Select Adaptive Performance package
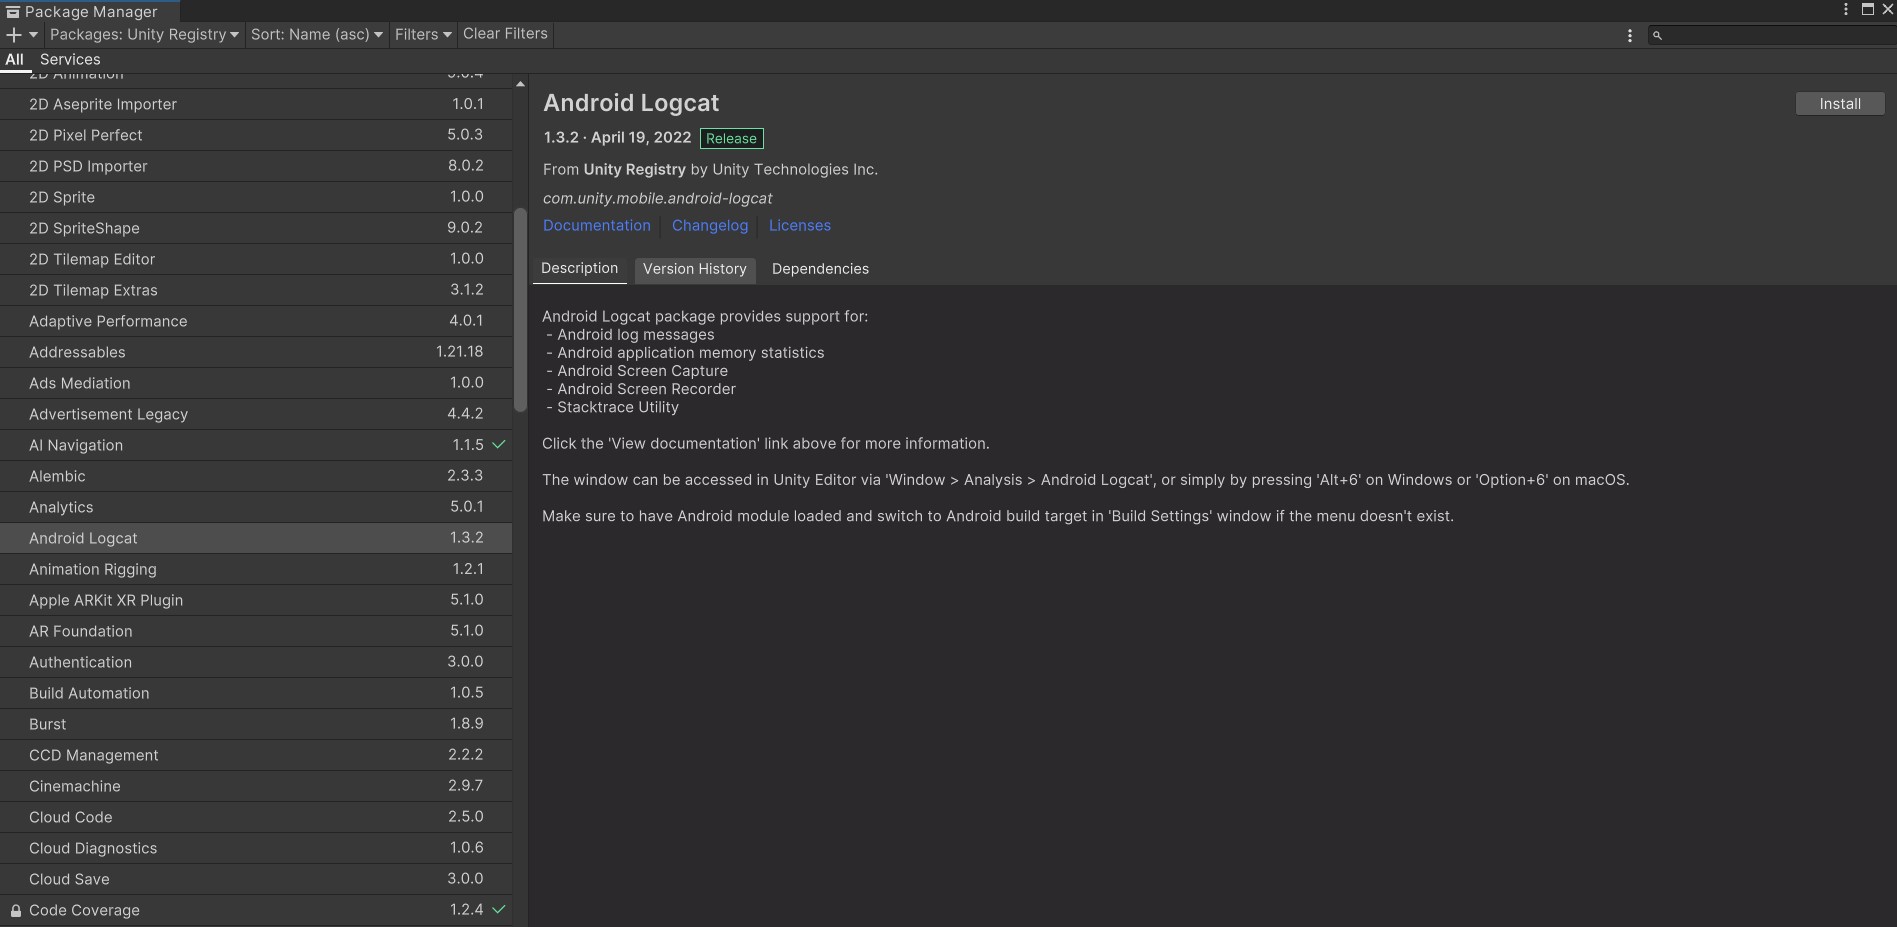The image size is (1897, 927). [256, 321]
